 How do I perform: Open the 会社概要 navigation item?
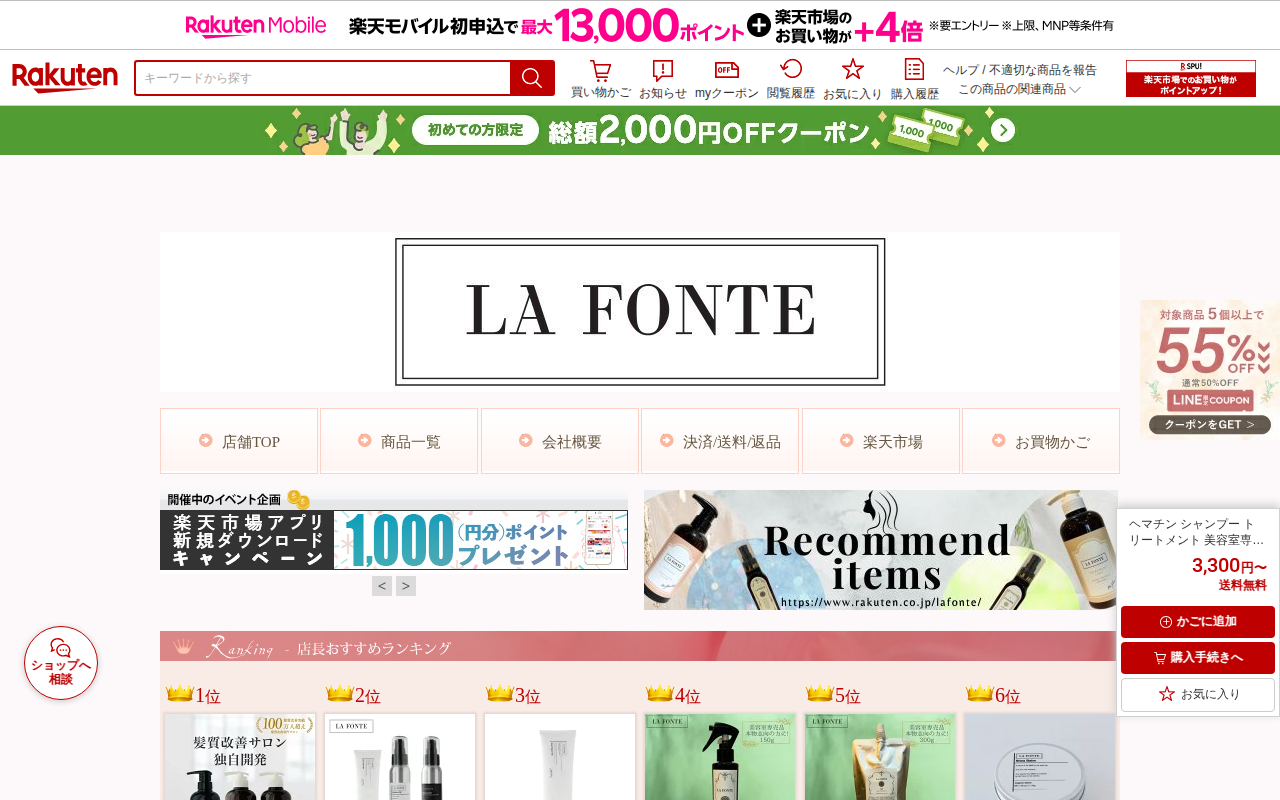point(560,441)
